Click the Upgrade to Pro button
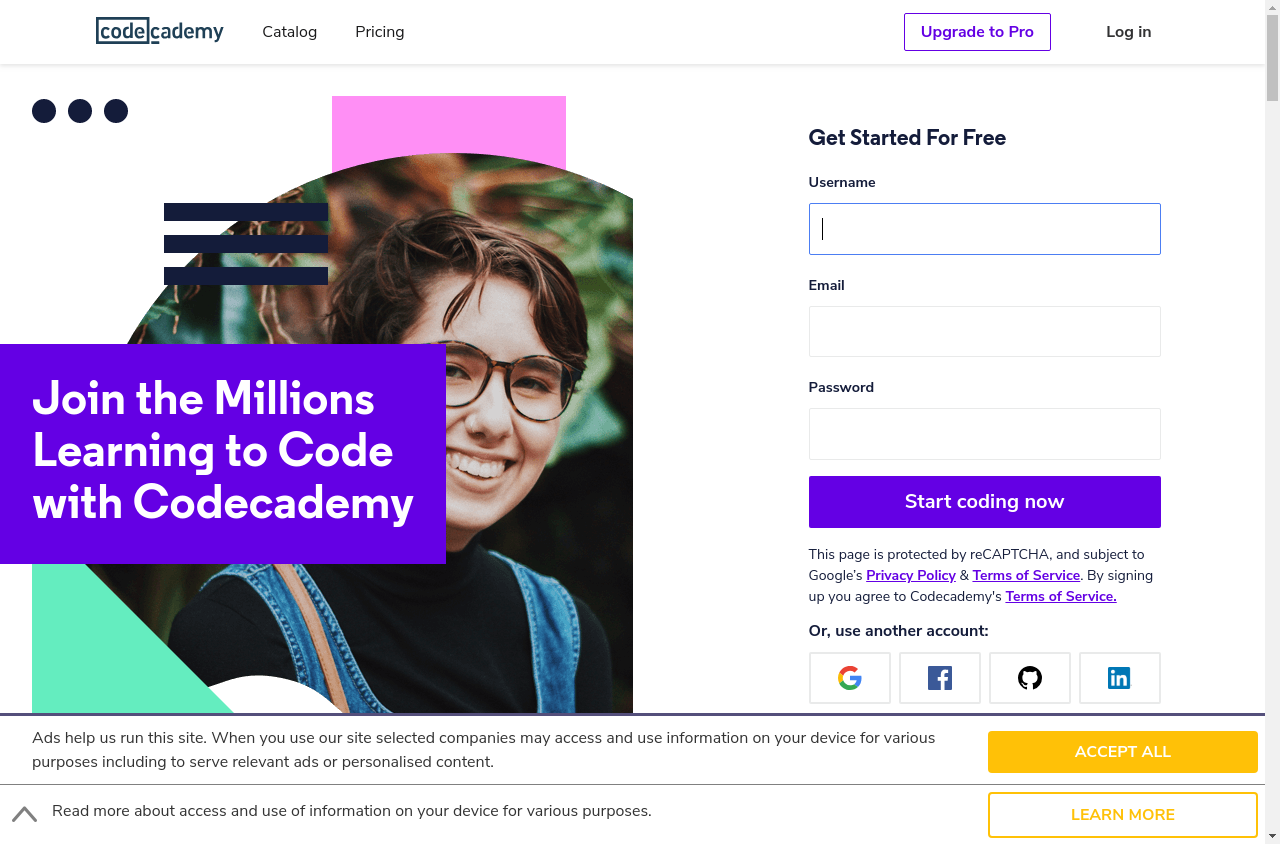 pyautogui.click(x=977, y=32)
